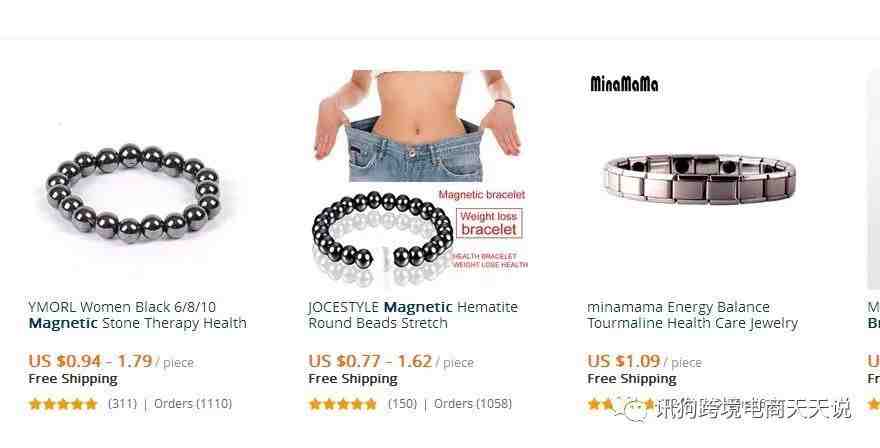The image size is (880, 448).
Task: View the (150) reviews for JOCESTYLE bracelet
Action: (402, 404)
